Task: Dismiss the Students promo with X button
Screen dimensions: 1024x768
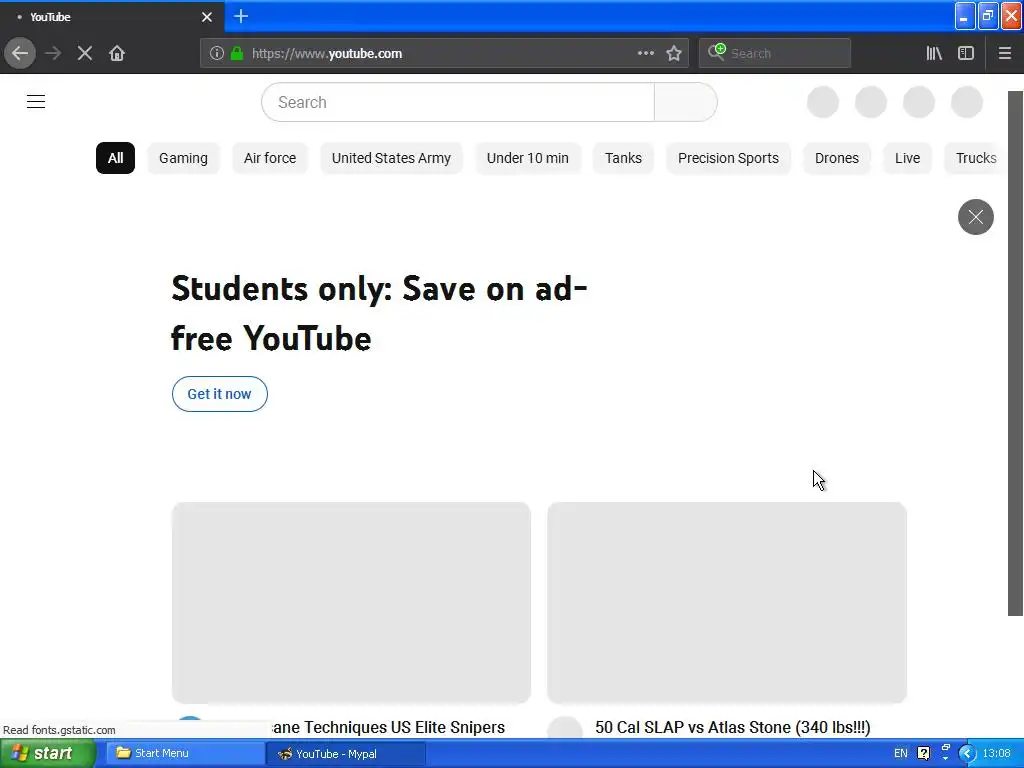Action: (976, 217)
